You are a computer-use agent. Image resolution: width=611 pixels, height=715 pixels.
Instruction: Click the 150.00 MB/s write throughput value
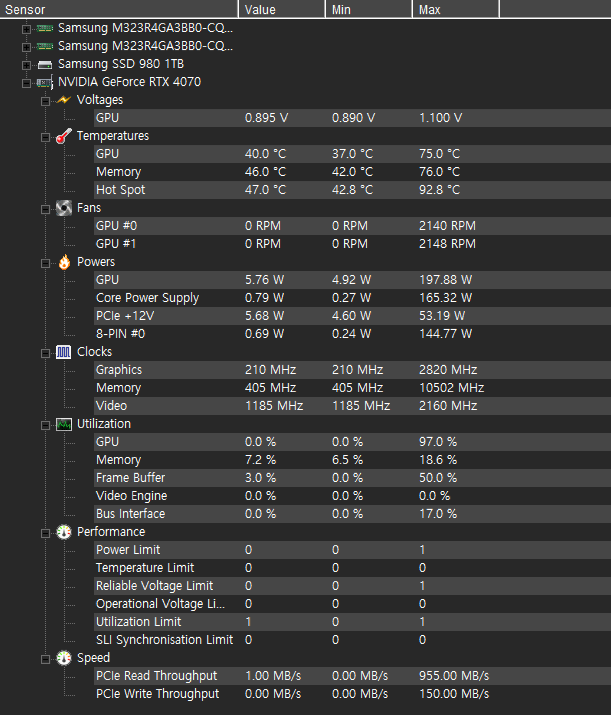click(x=454, y=694)
